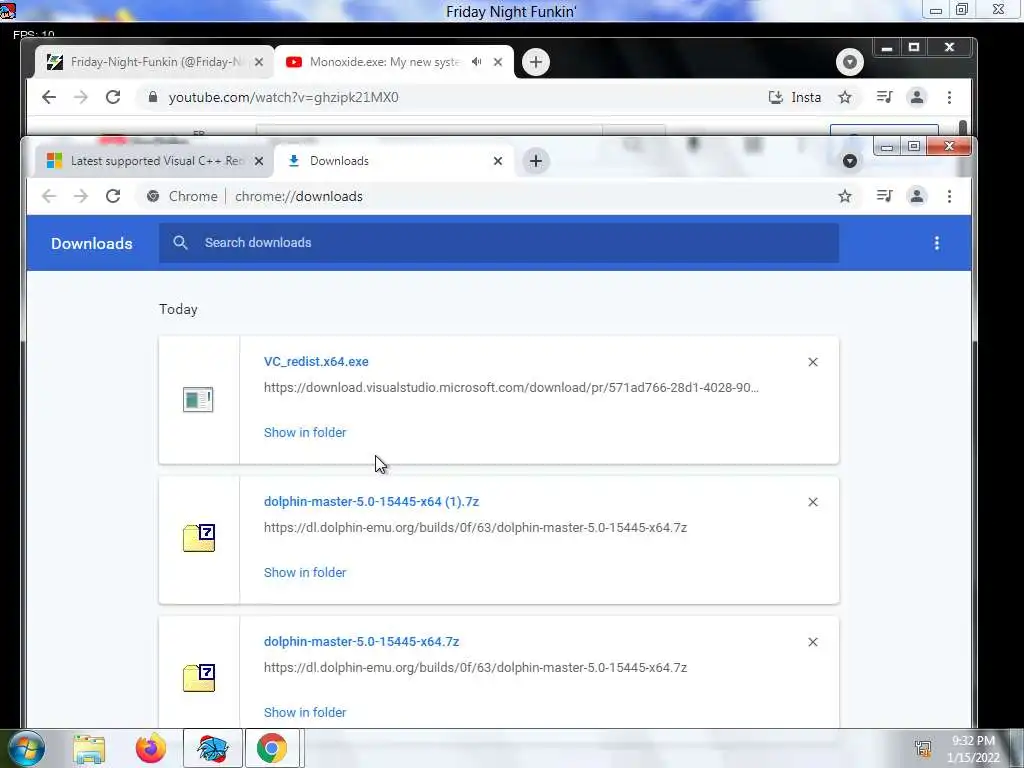Click the search magnifier icon in Downloads header

point(180,243)
